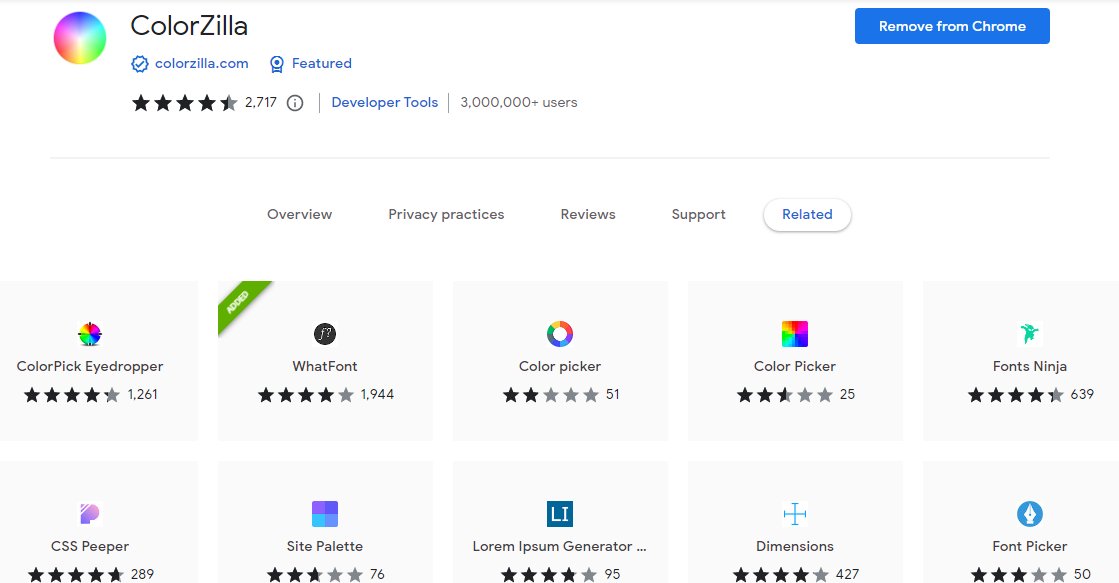Image resolution: width=1119 pixels, height=583 pixels.
Task: Click the ColorZilla color wheel logo
Action: [x=79, y=38]
